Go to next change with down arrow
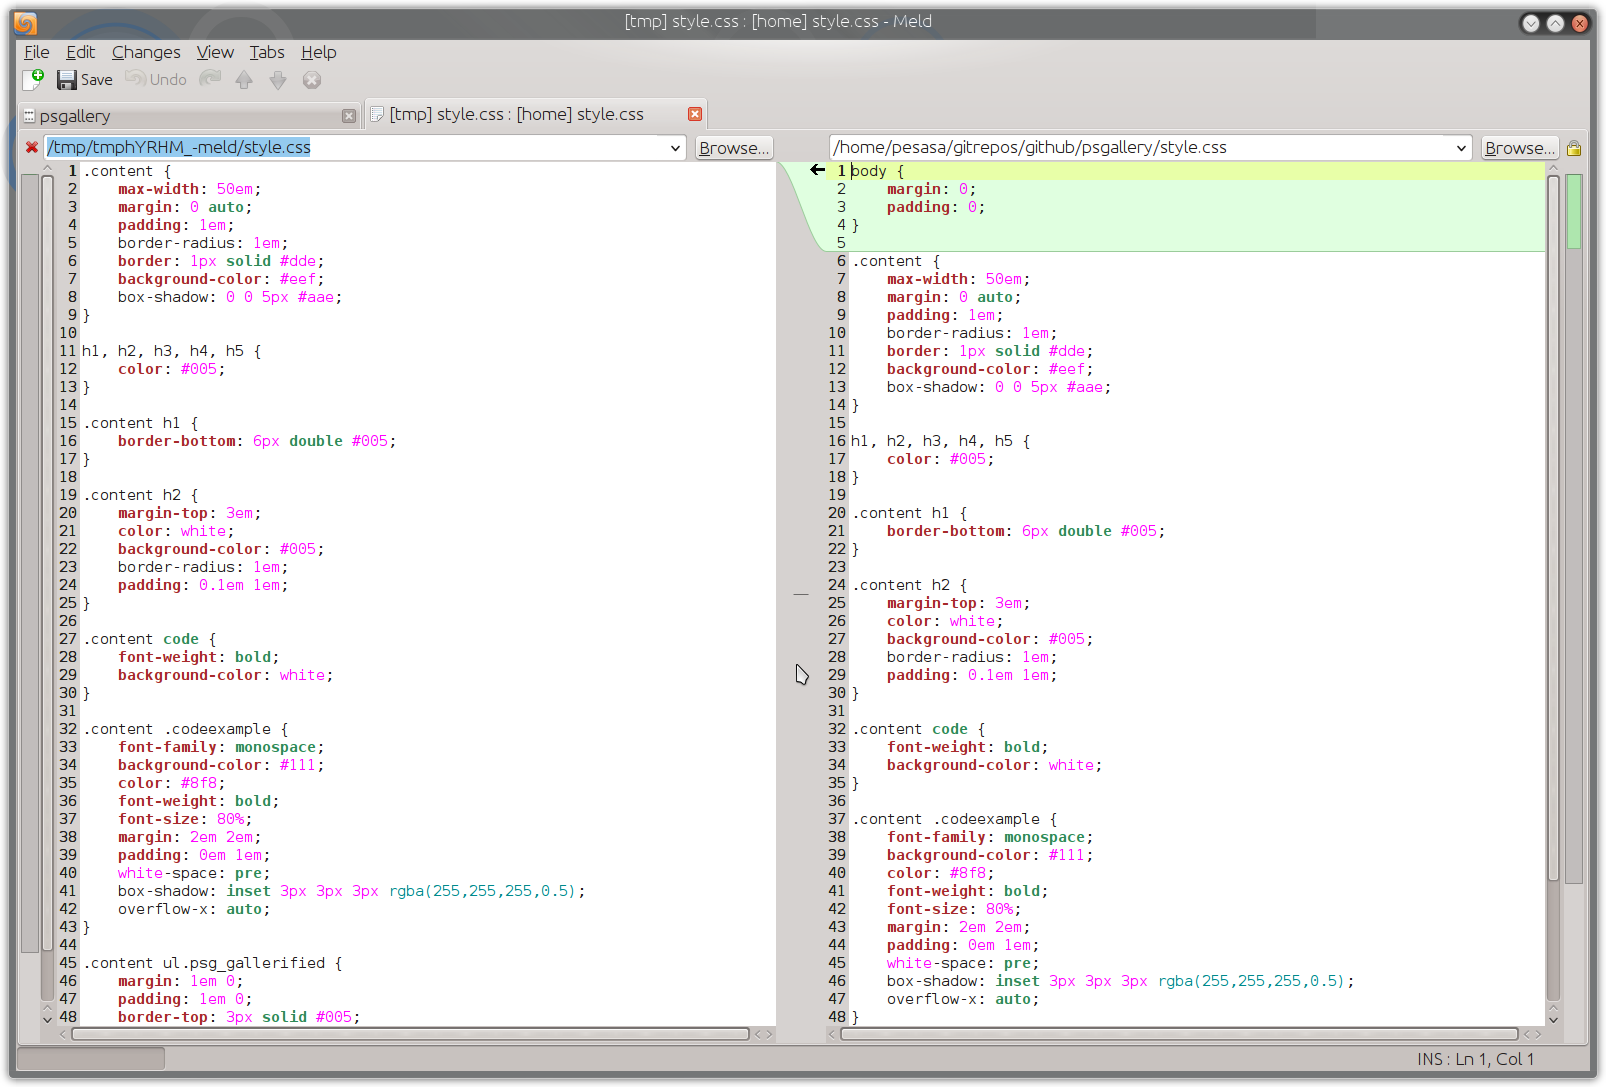1606x1087 pixels. tap(278, 80)
